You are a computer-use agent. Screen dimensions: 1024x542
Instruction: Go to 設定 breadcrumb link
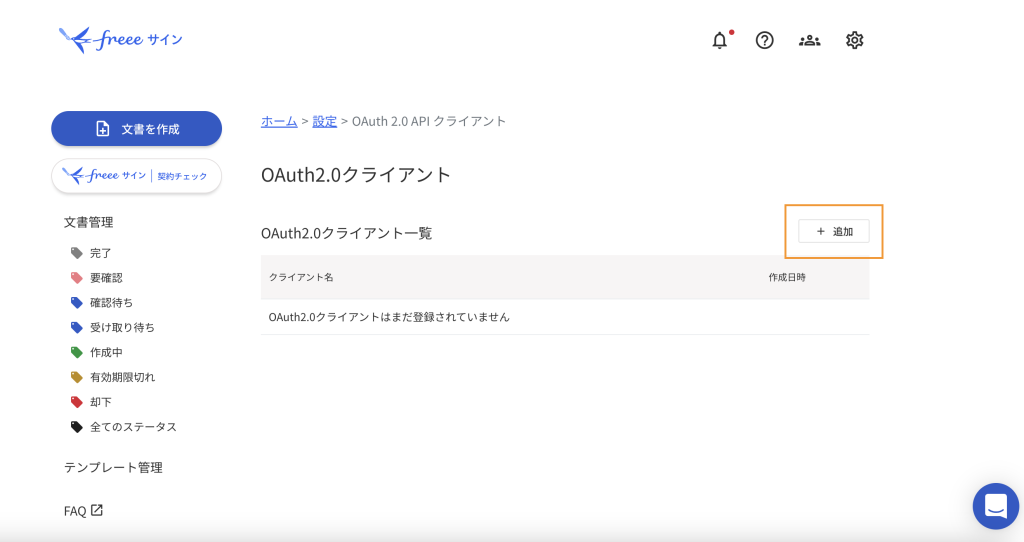(325, 121)
